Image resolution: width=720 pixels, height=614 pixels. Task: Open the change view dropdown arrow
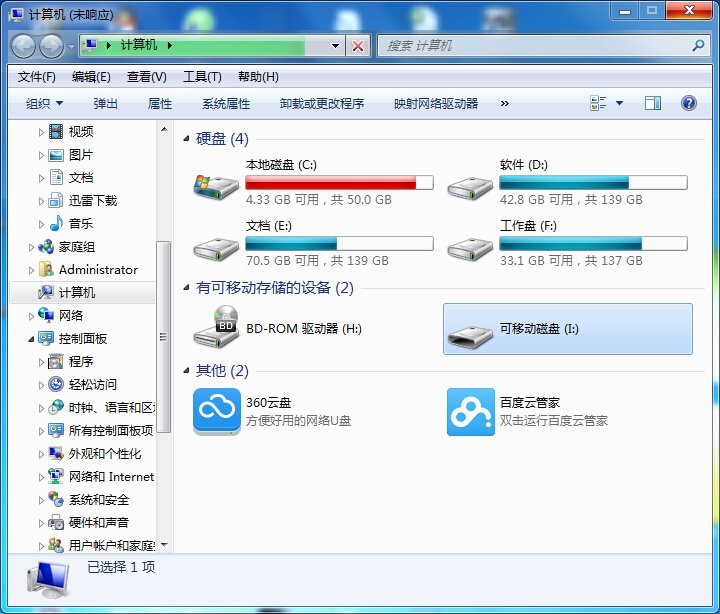[x=619, y=103]
